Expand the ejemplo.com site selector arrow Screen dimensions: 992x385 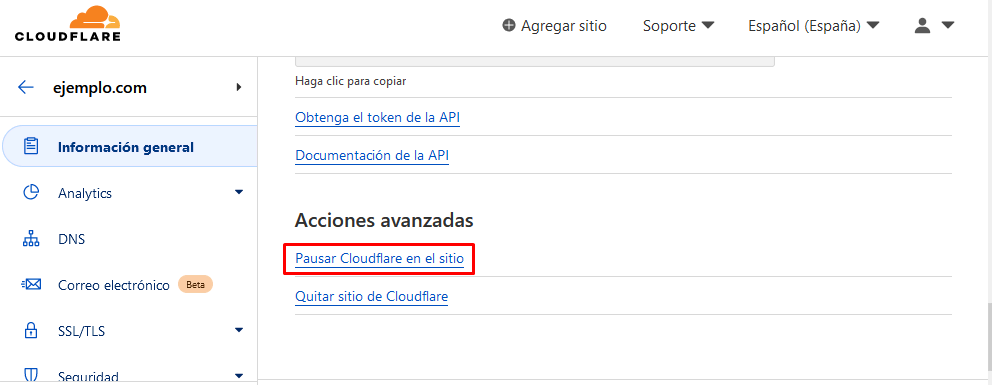click(239, 87)
